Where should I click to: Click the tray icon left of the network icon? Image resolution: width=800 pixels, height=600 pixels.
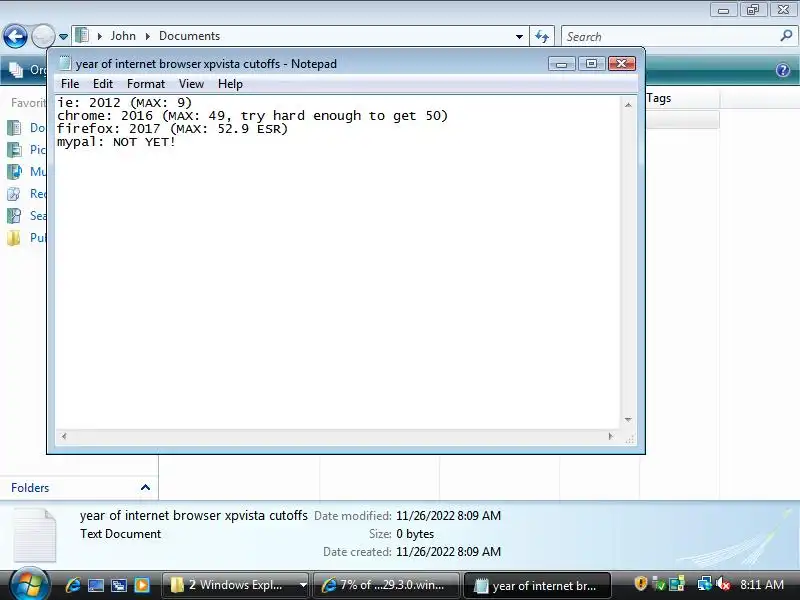click(677, 584)
